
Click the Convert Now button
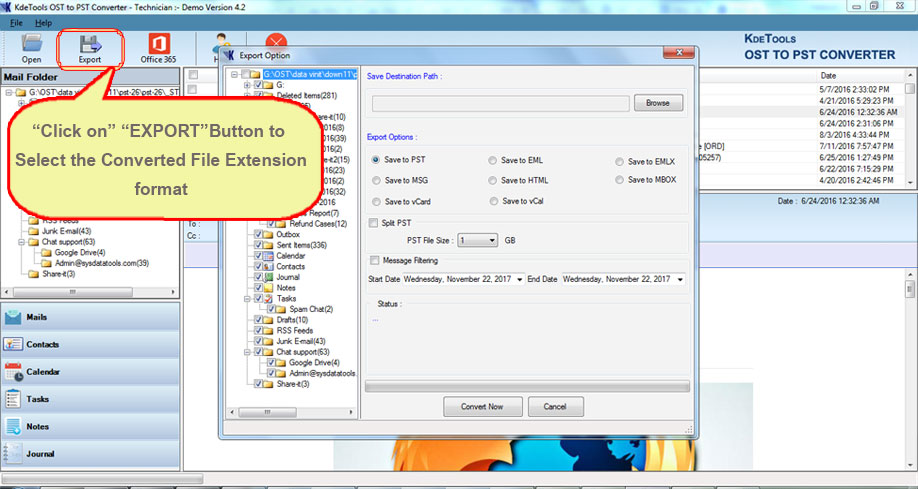(482, 407)
